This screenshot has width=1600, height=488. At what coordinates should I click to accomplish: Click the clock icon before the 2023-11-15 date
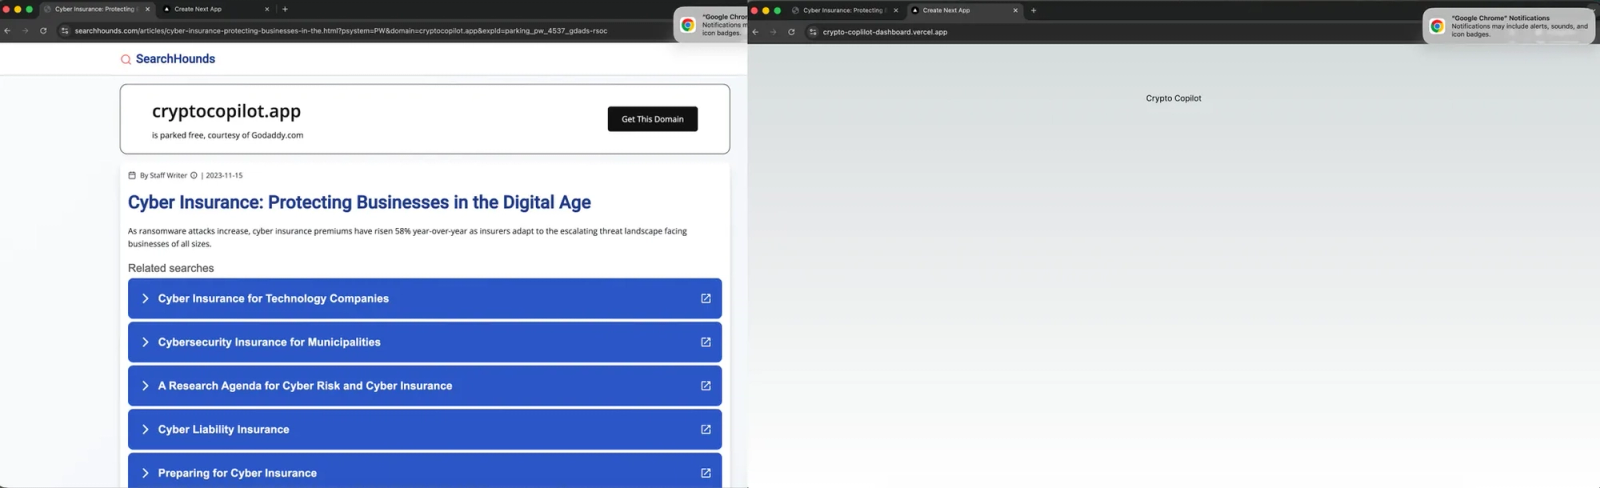194,175
